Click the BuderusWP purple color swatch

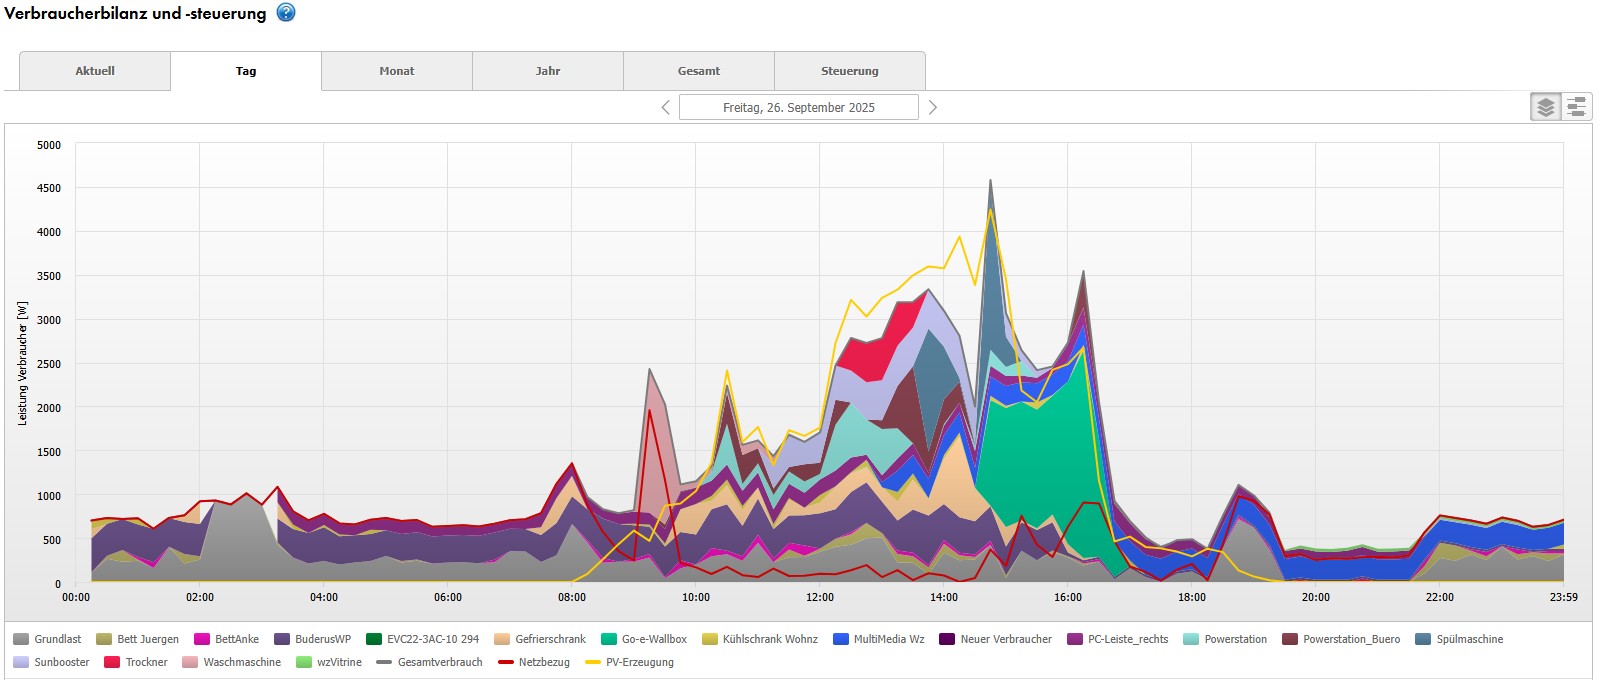[x=282, y=639]
